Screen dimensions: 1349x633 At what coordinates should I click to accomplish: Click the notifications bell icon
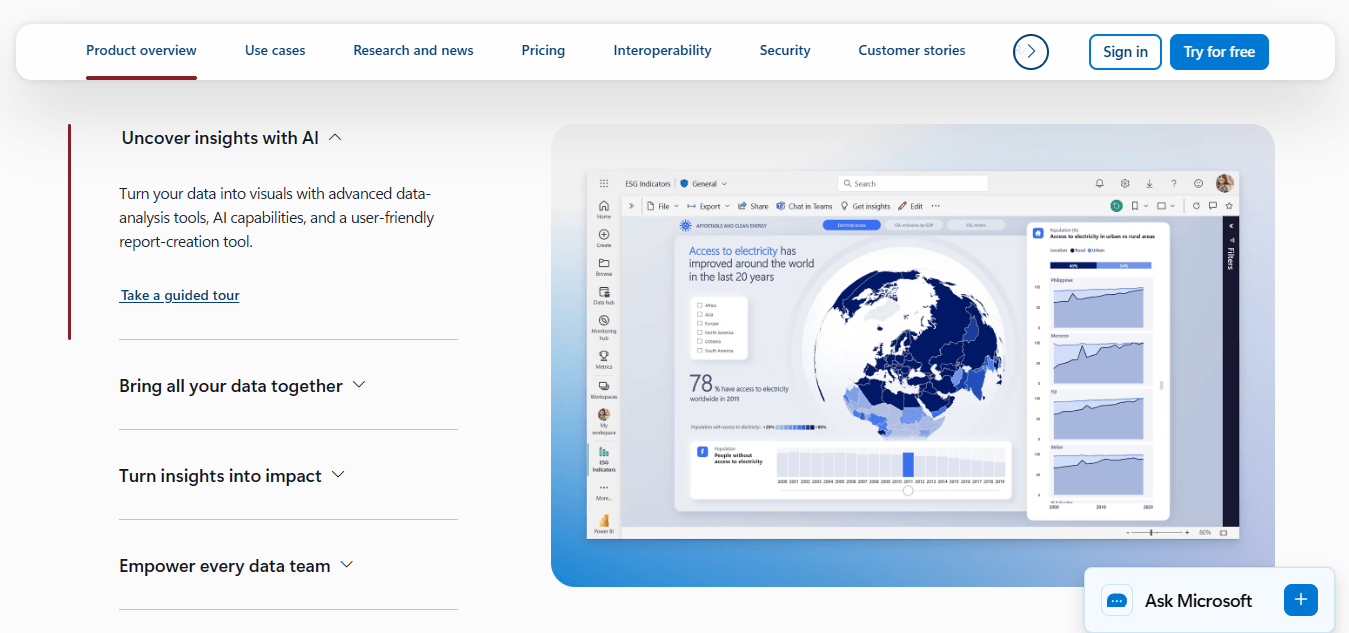1099,183
